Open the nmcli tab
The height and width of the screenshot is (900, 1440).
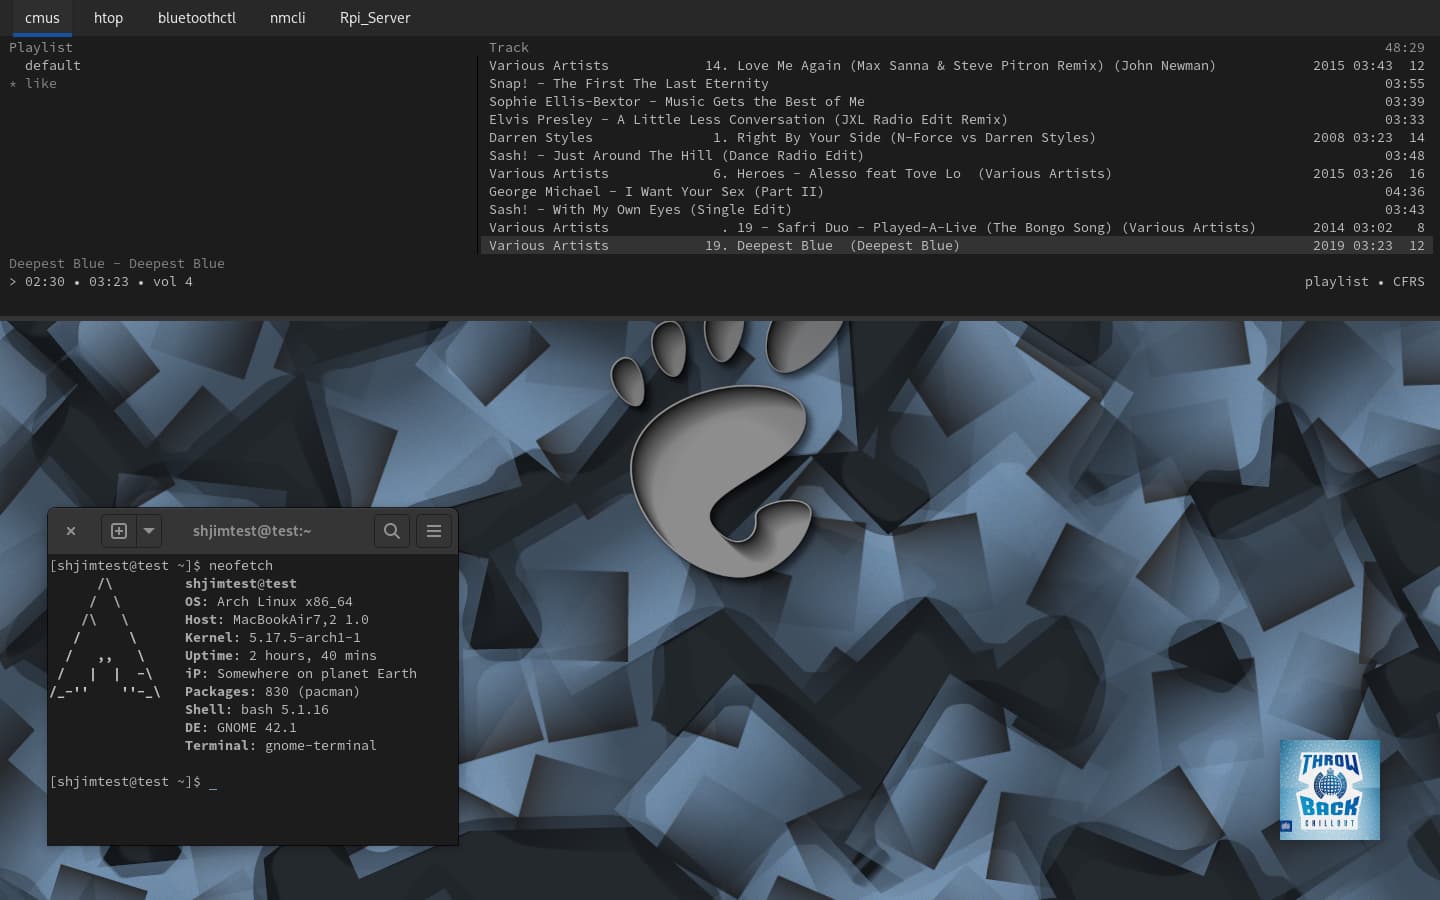(x=288, y=18)
